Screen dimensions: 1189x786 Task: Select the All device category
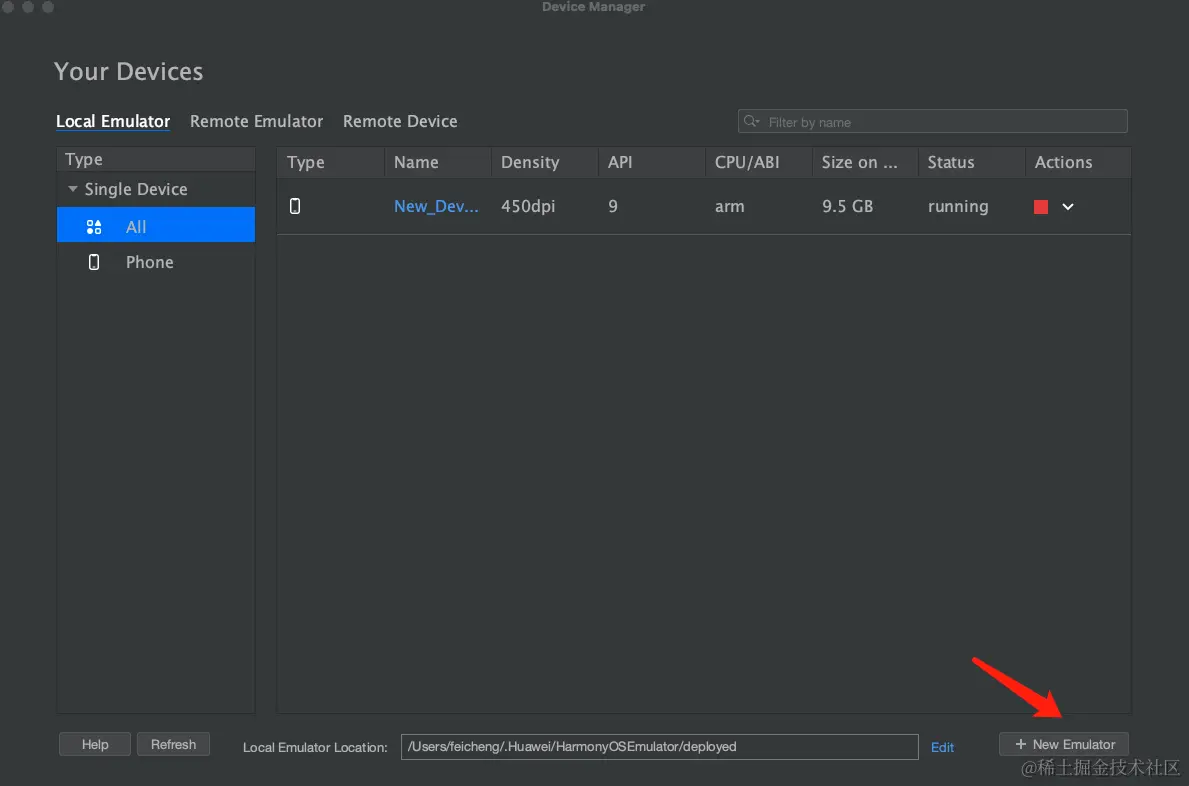point(155,225)
